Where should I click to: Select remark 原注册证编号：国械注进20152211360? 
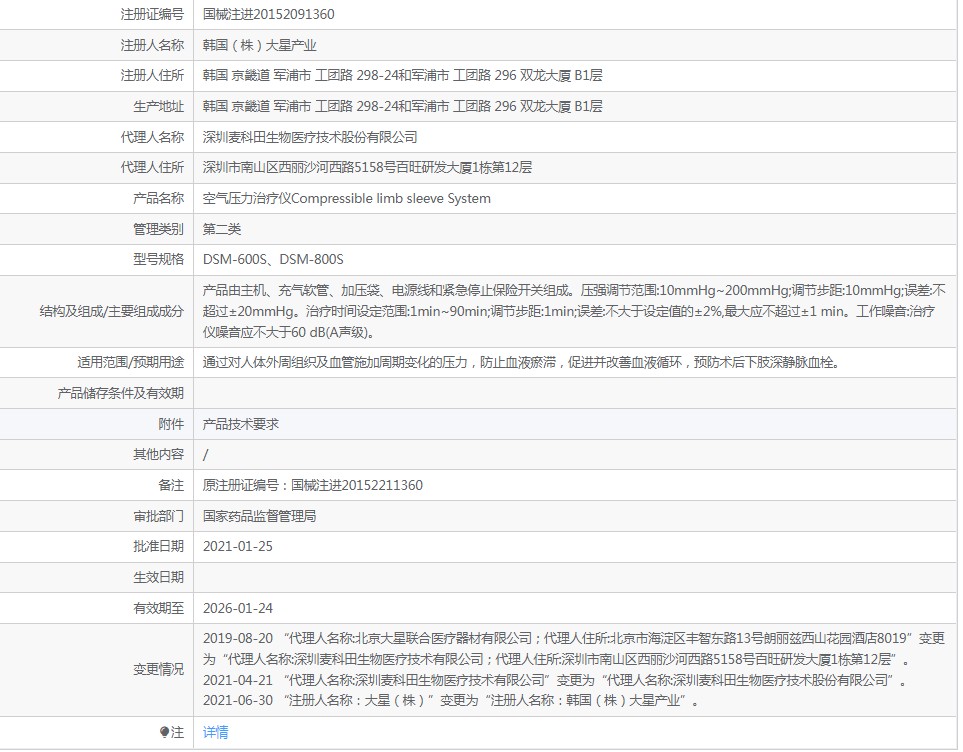313,485
